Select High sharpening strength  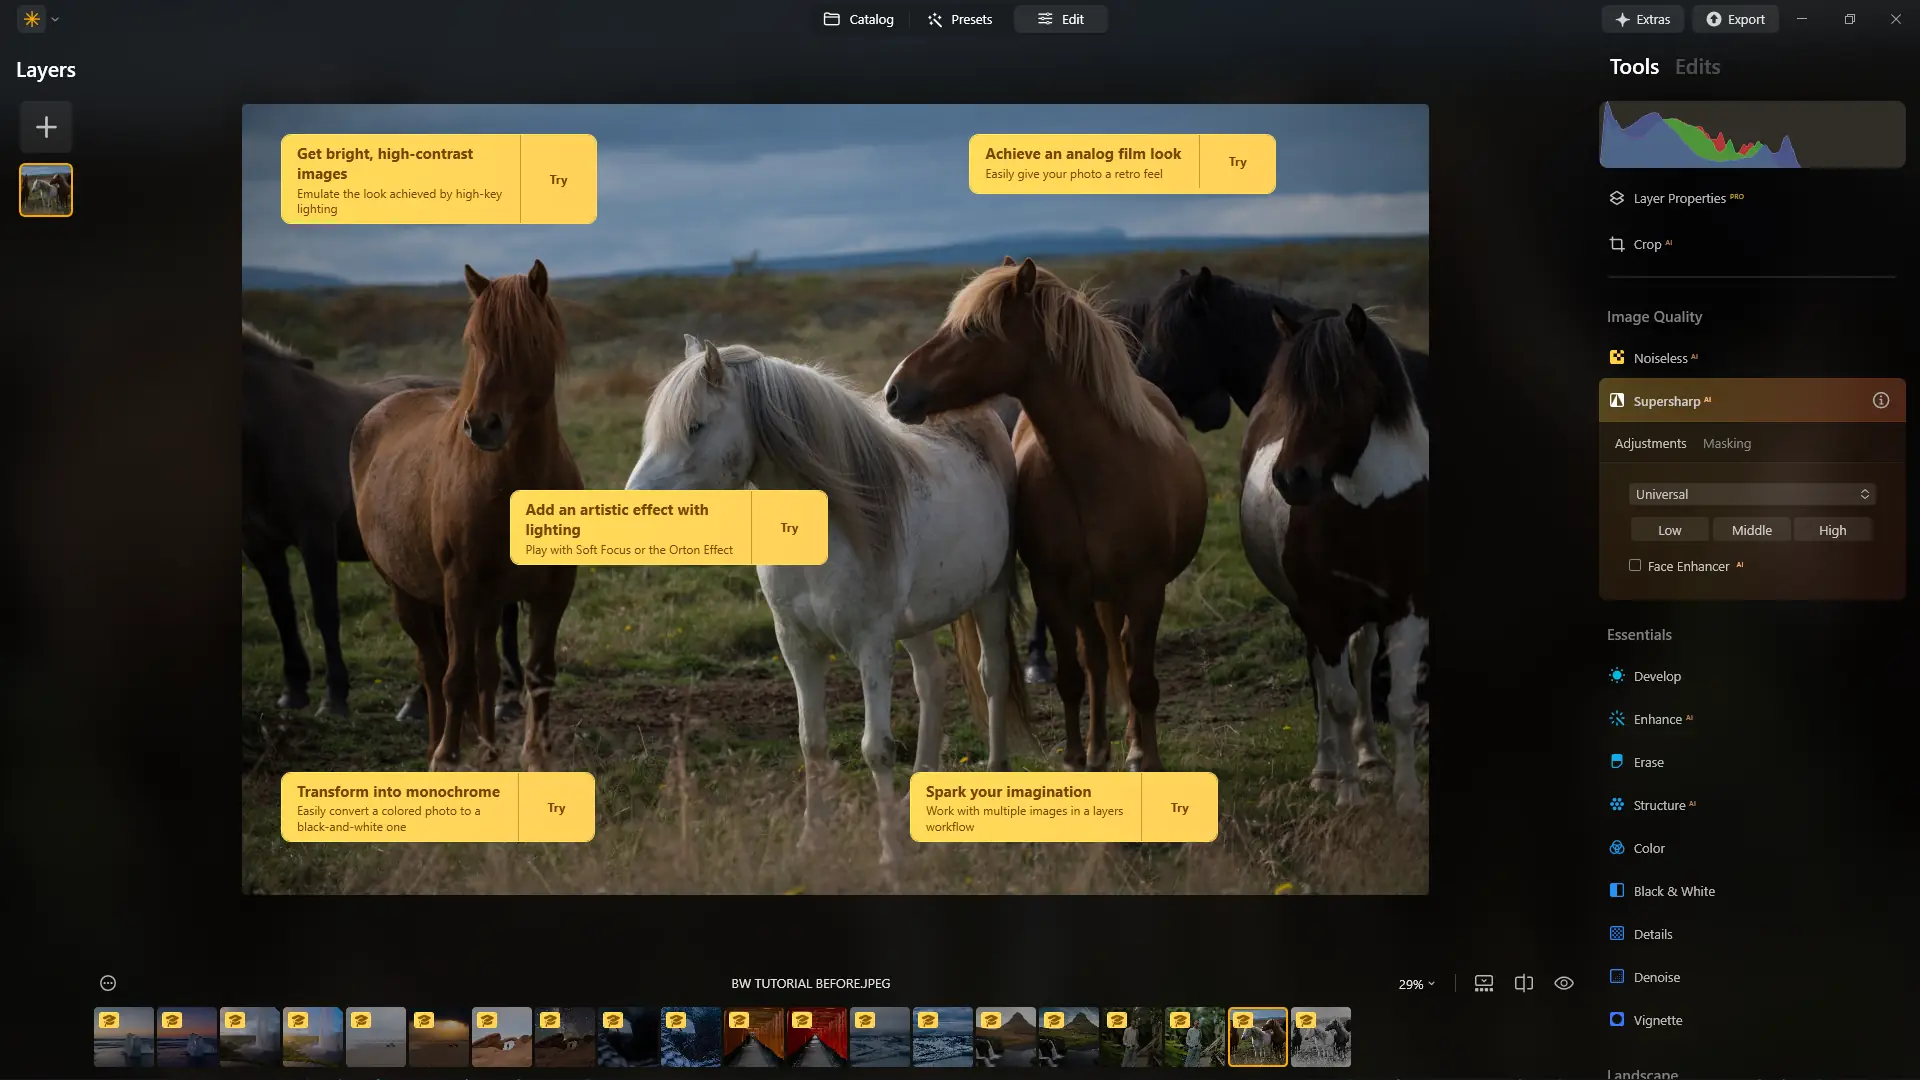tap(1832, 530)
